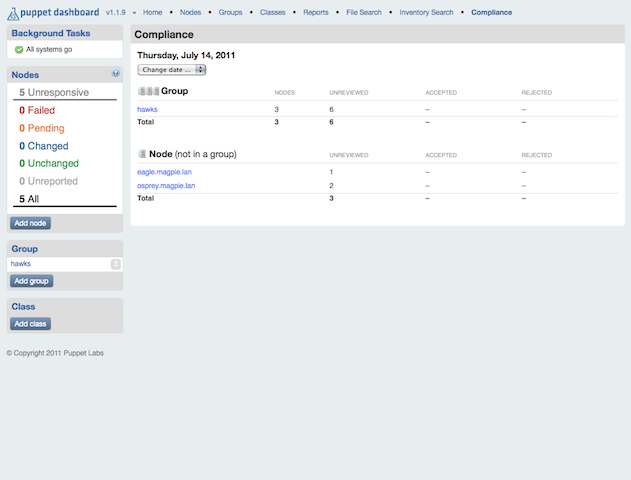Viewport: 631px width, 480px height.
Task: Click UNREVIEWED header in the Group table
Action: click(349, 93)
